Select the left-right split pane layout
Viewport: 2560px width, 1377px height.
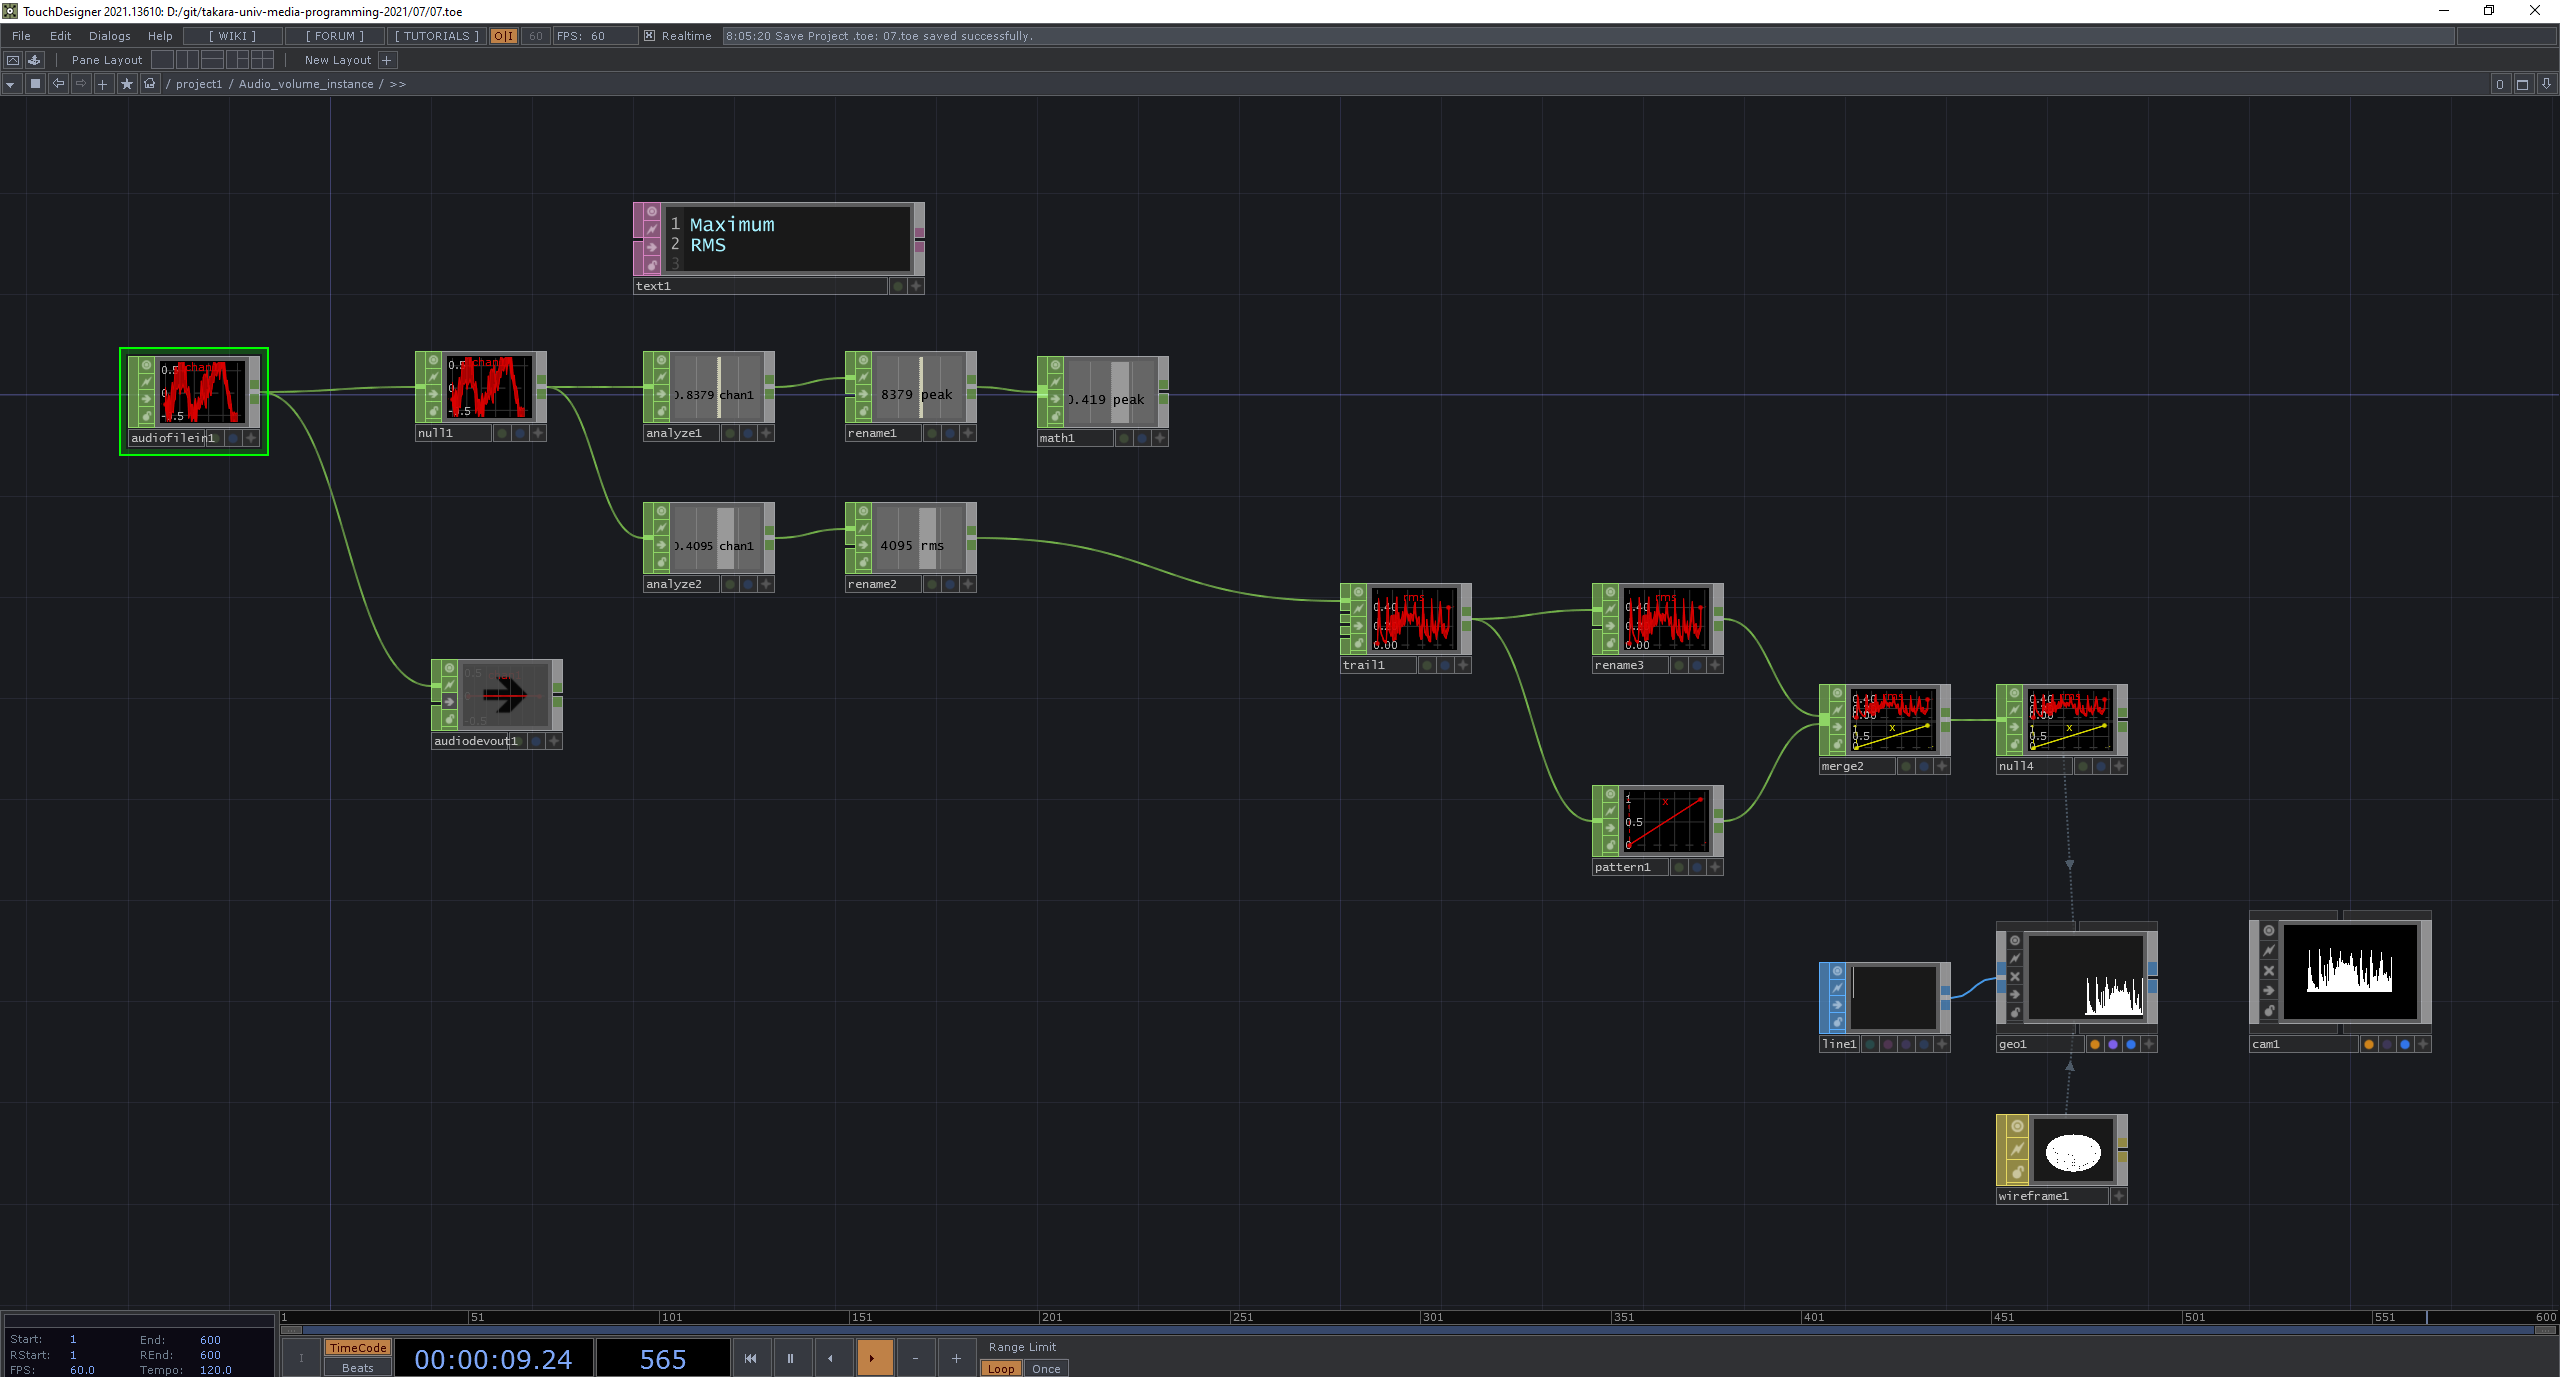pos(187,60)
